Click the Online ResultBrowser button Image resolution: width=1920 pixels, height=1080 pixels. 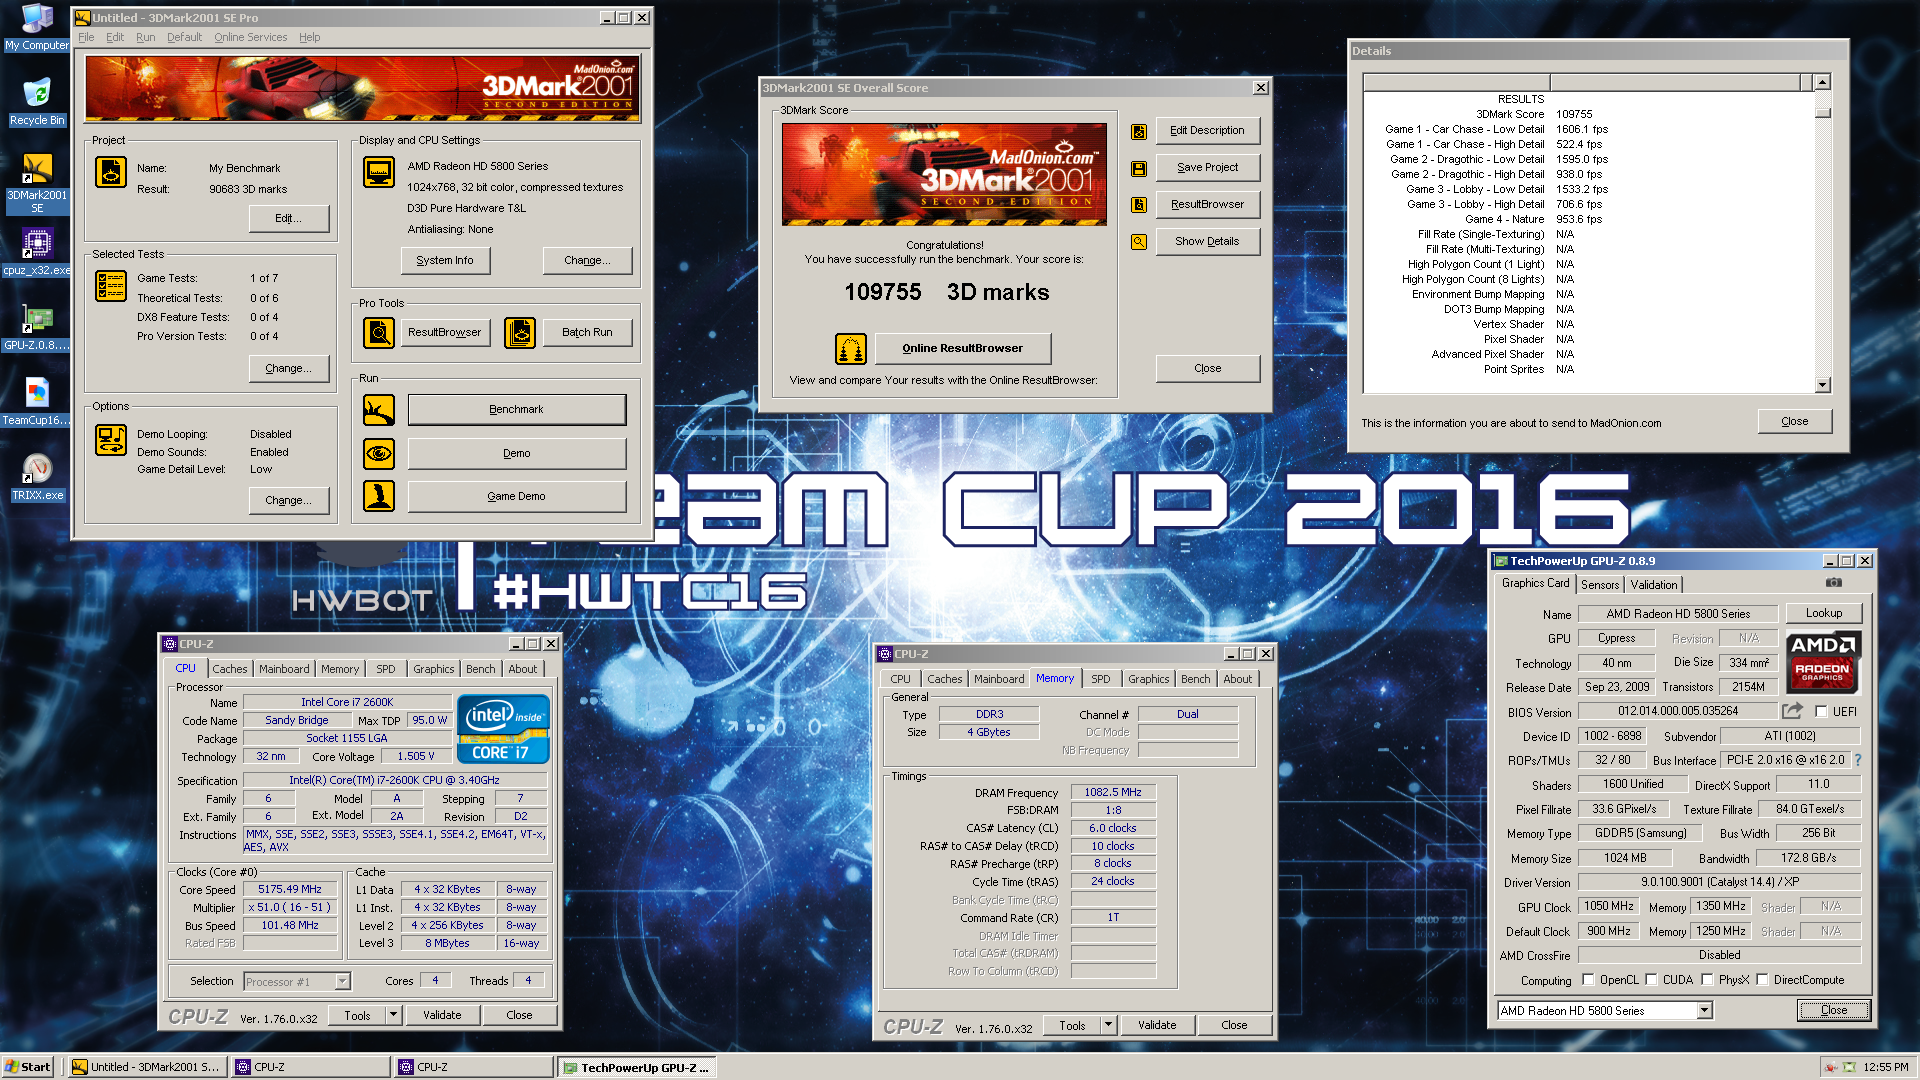coord(962,348)
